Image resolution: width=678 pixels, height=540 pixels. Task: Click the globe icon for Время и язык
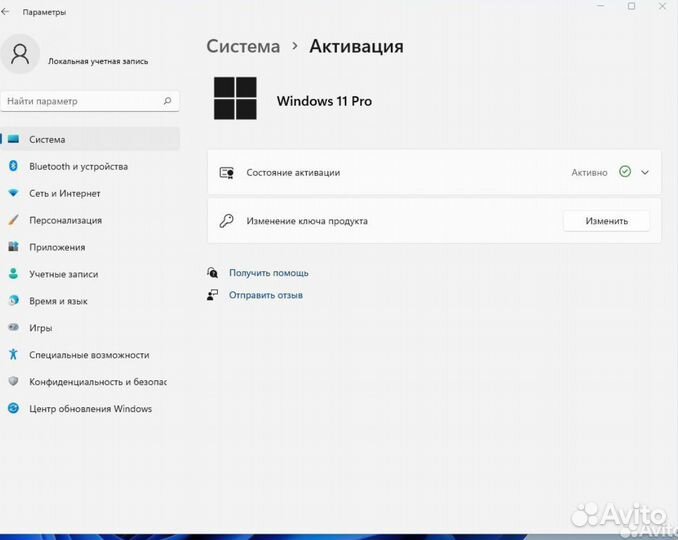tap(13, 300)
